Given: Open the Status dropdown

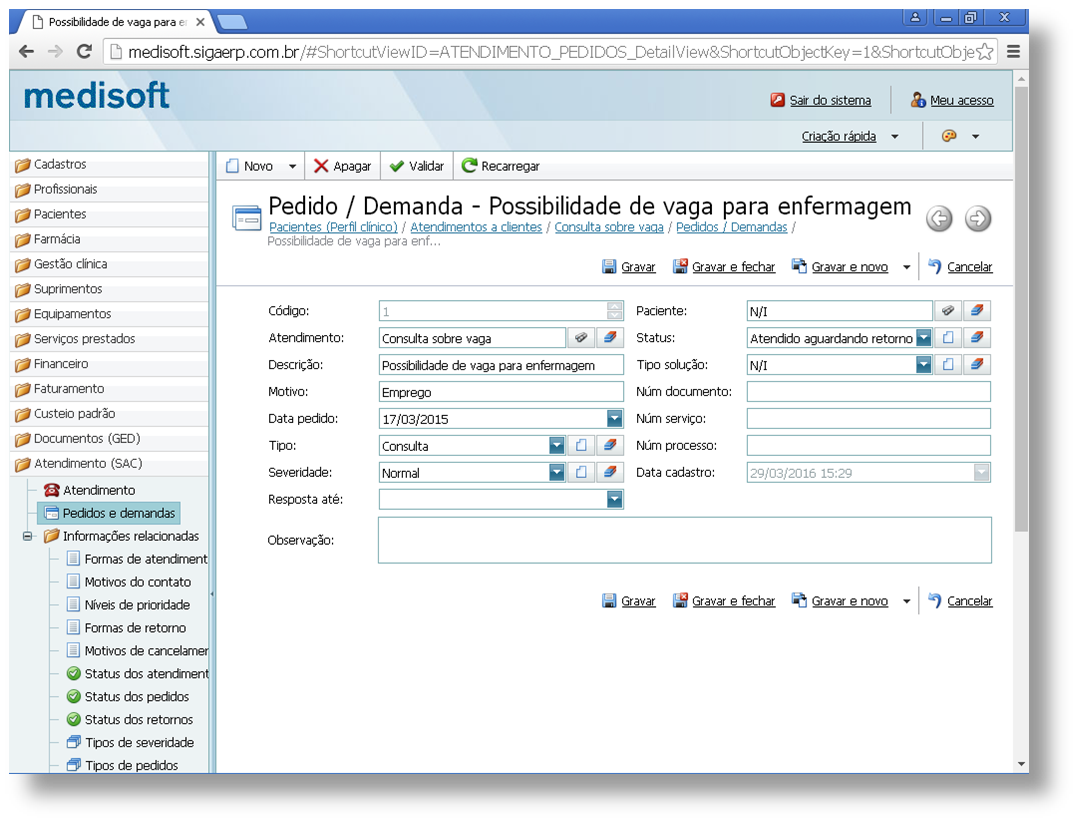Looking at the screenshot, I should tap(923, 338).
